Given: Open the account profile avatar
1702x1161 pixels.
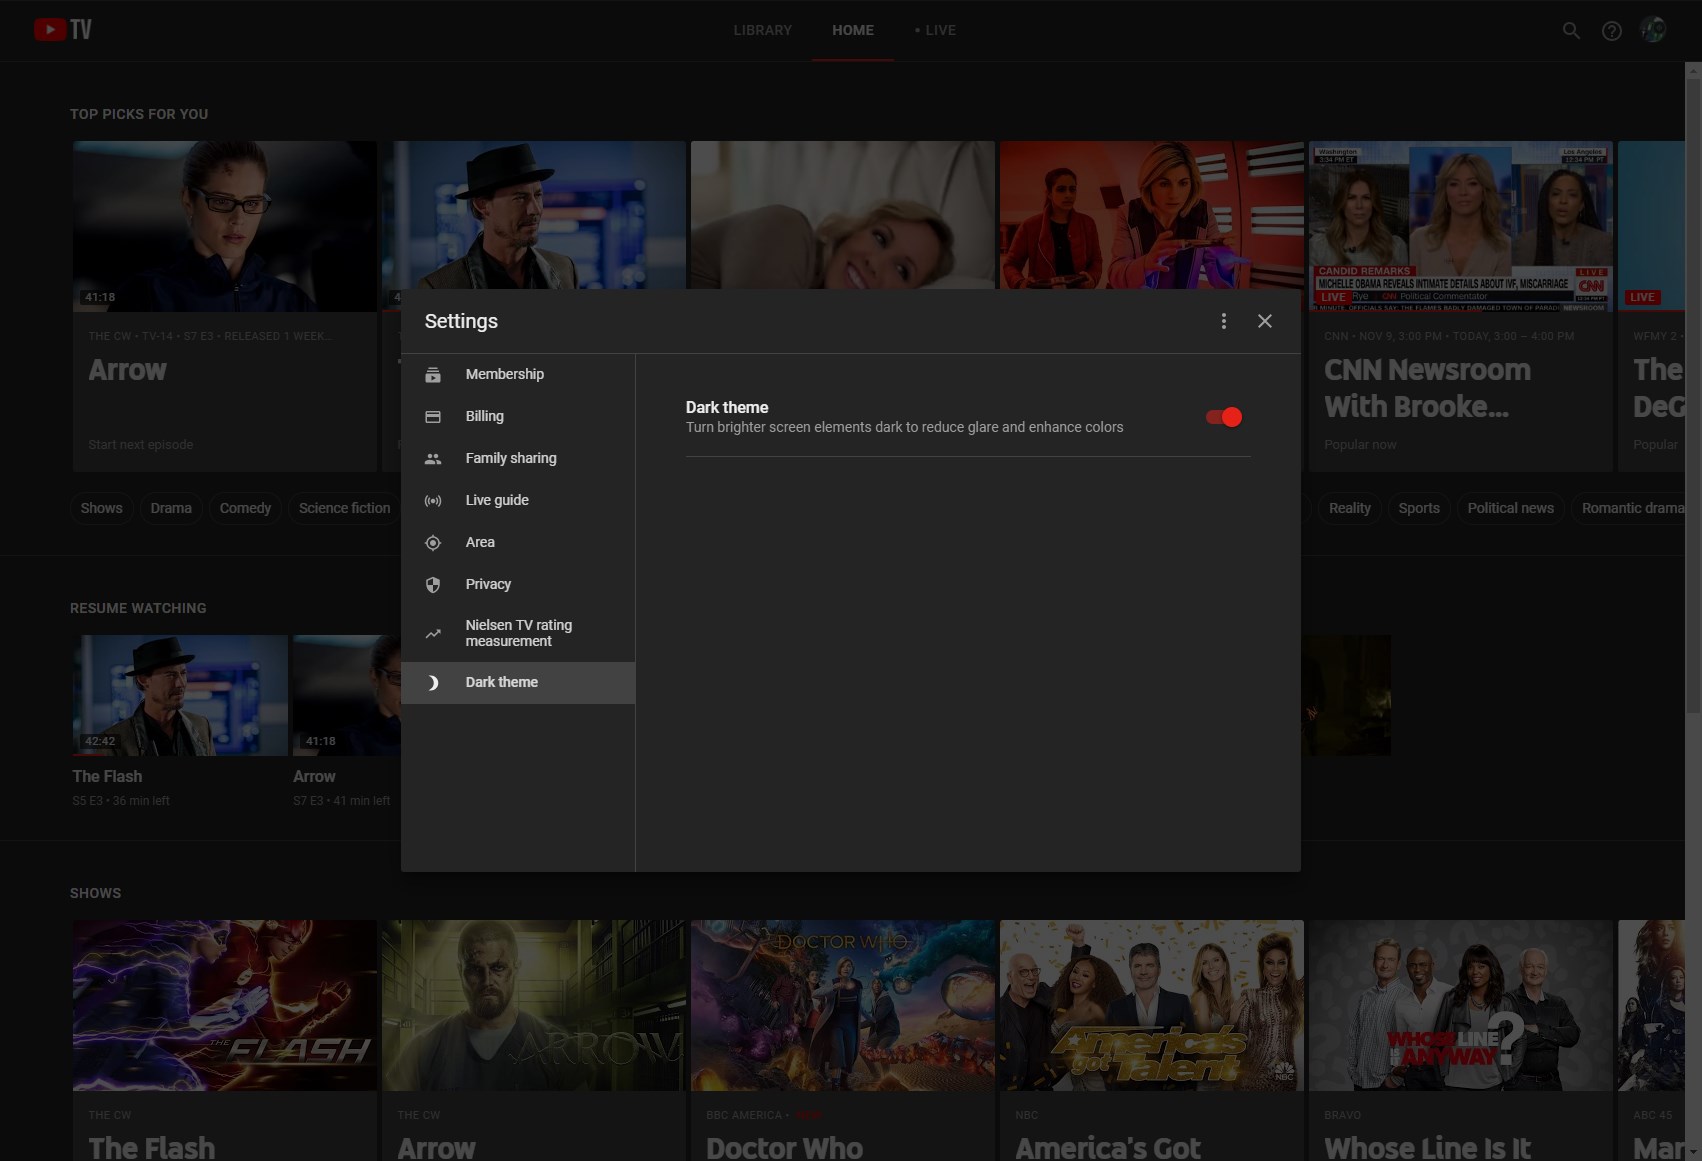Looking at the screenshot, I should click(1653, 30).
